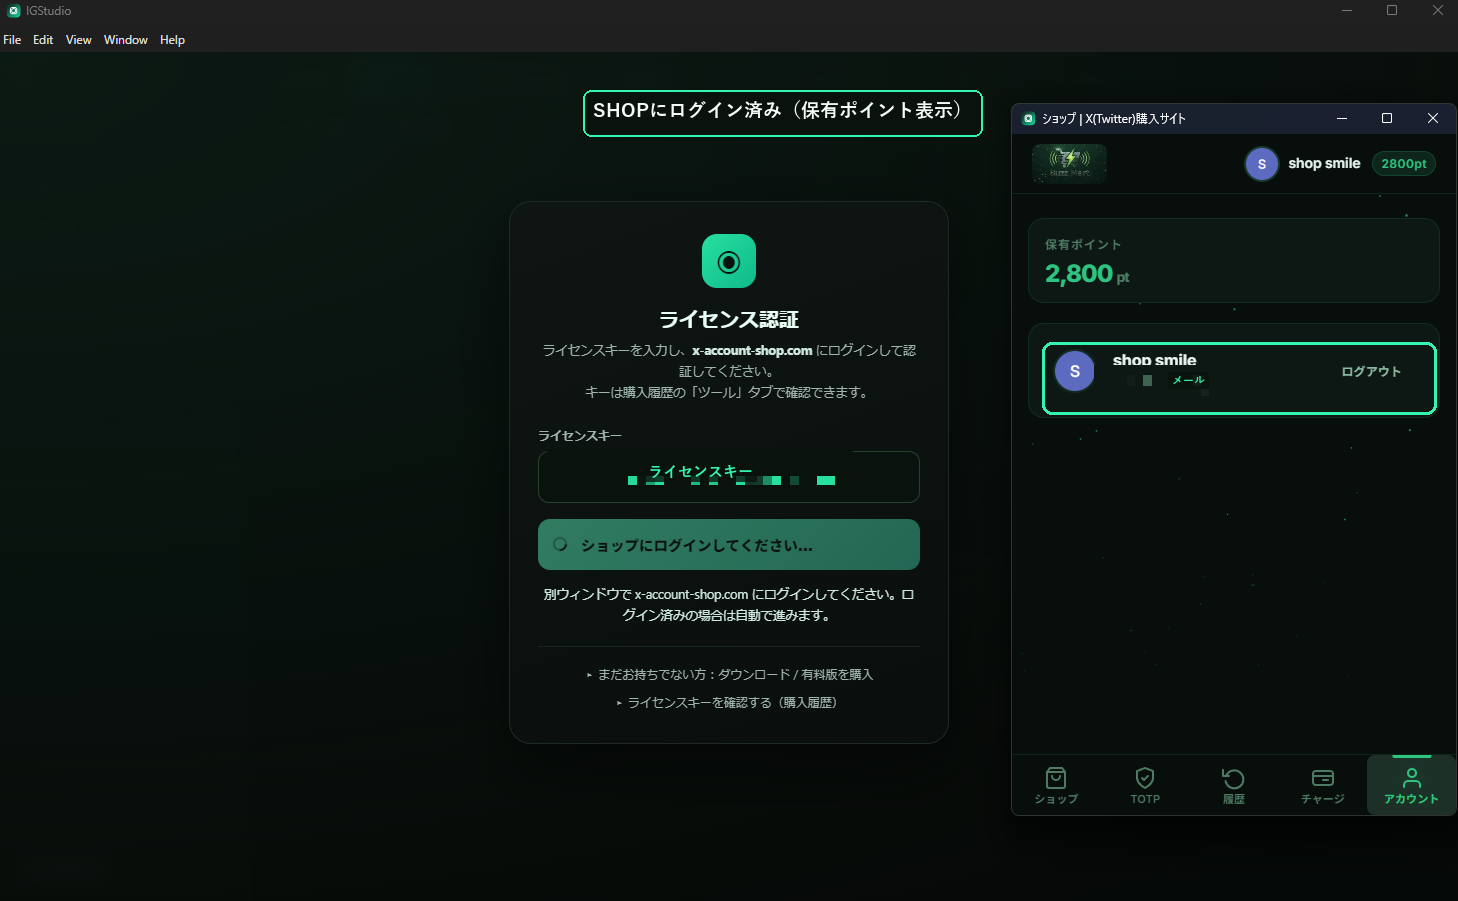Maximize the IGStudio main window
1458x901 pixels.
point(1392,11)
